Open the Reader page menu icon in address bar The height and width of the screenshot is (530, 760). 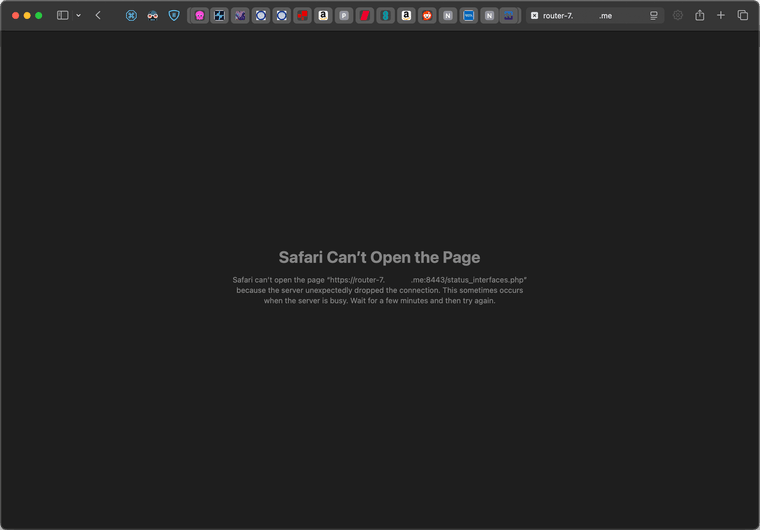point(653,16)
